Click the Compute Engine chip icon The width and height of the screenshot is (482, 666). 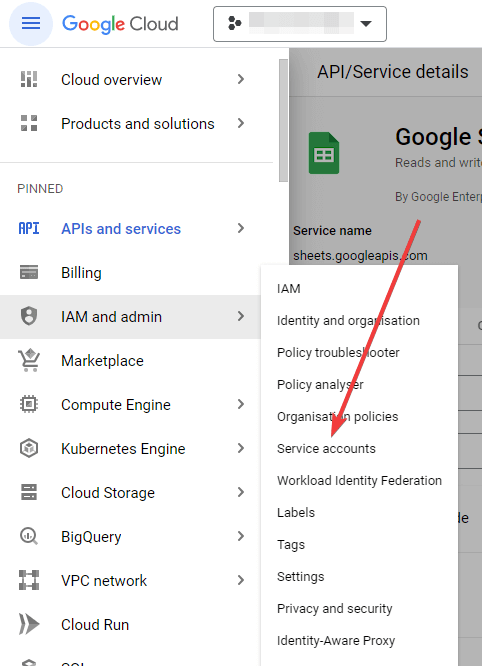tap(29, 404)
